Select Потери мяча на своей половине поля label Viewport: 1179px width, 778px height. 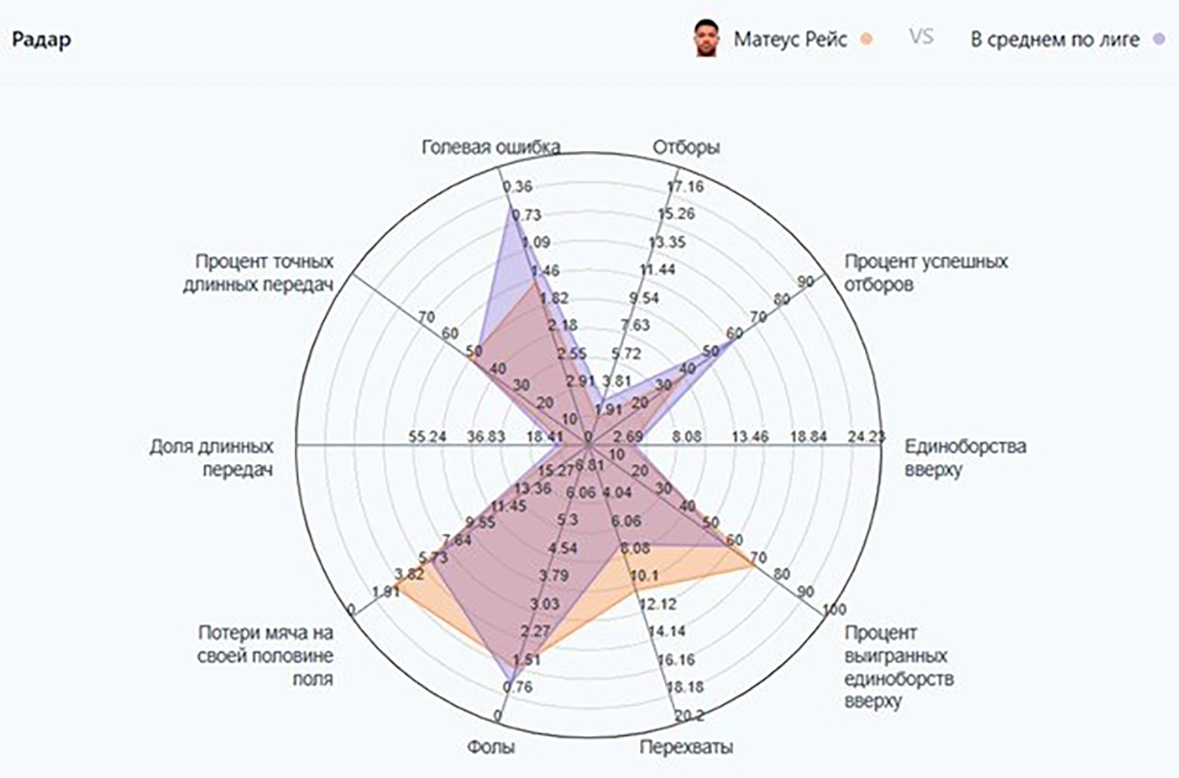(264, 656)
